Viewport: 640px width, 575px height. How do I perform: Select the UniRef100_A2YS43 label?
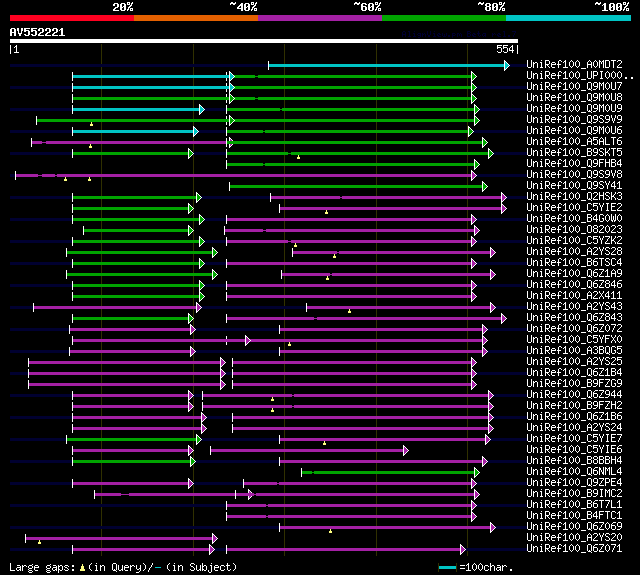[574, 307]
